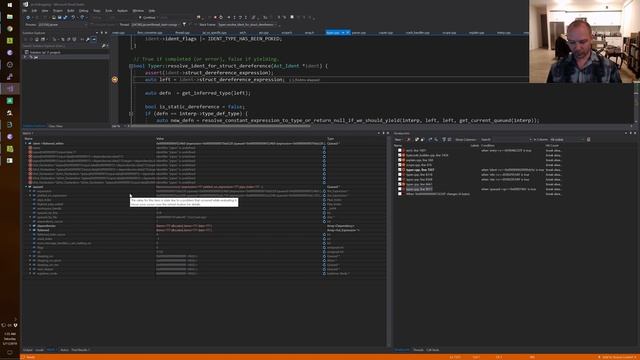Viewport: 640px width, 360px height.
Task: Toggle parser.cpp line 566 breakpoint checkbox
Action: click(400, 160)
